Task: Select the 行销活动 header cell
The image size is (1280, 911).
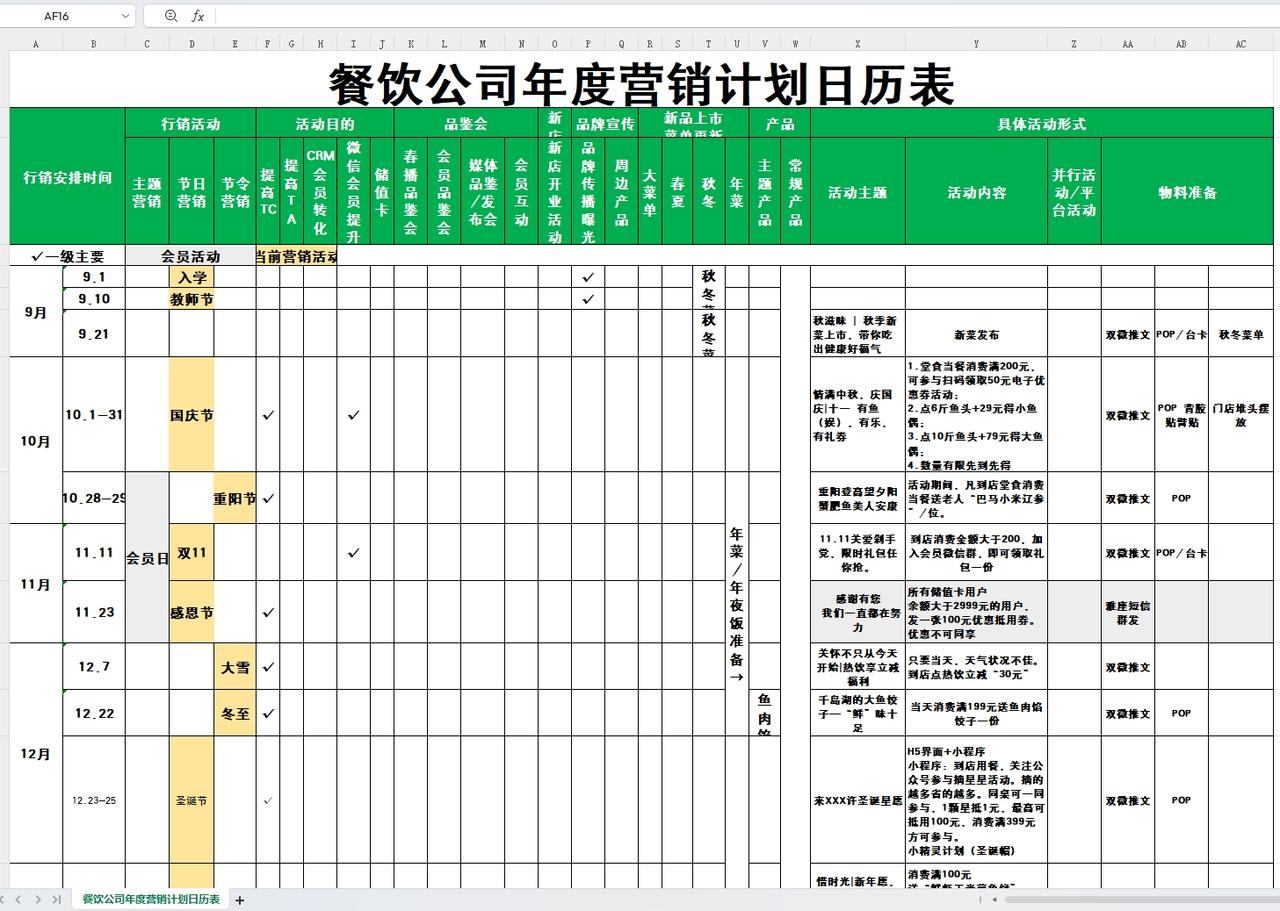Action: pyautogui.click(x=190, y=123)
